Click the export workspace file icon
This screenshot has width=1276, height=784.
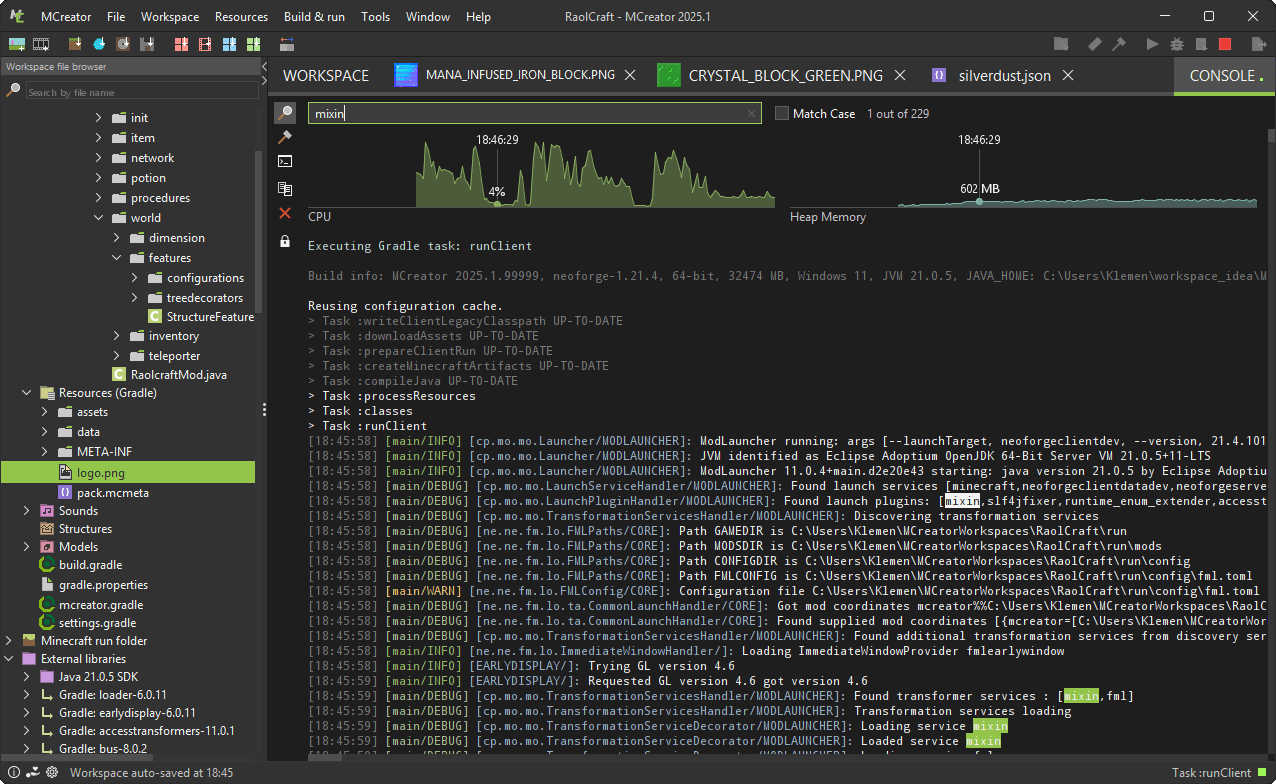pyautogui.click(x=1259, y=44)
